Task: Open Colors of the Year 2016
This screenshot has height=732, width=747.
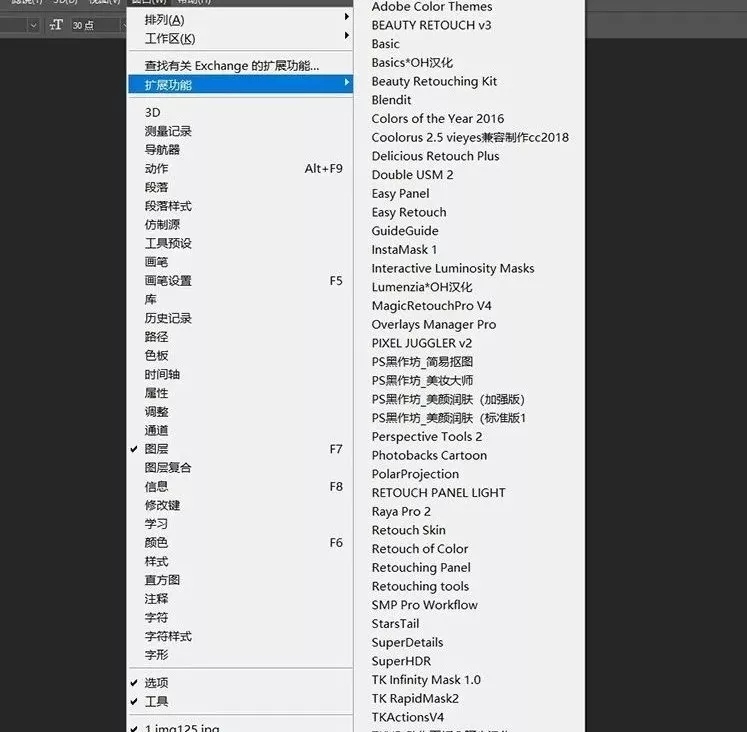Action: (437, 119)
